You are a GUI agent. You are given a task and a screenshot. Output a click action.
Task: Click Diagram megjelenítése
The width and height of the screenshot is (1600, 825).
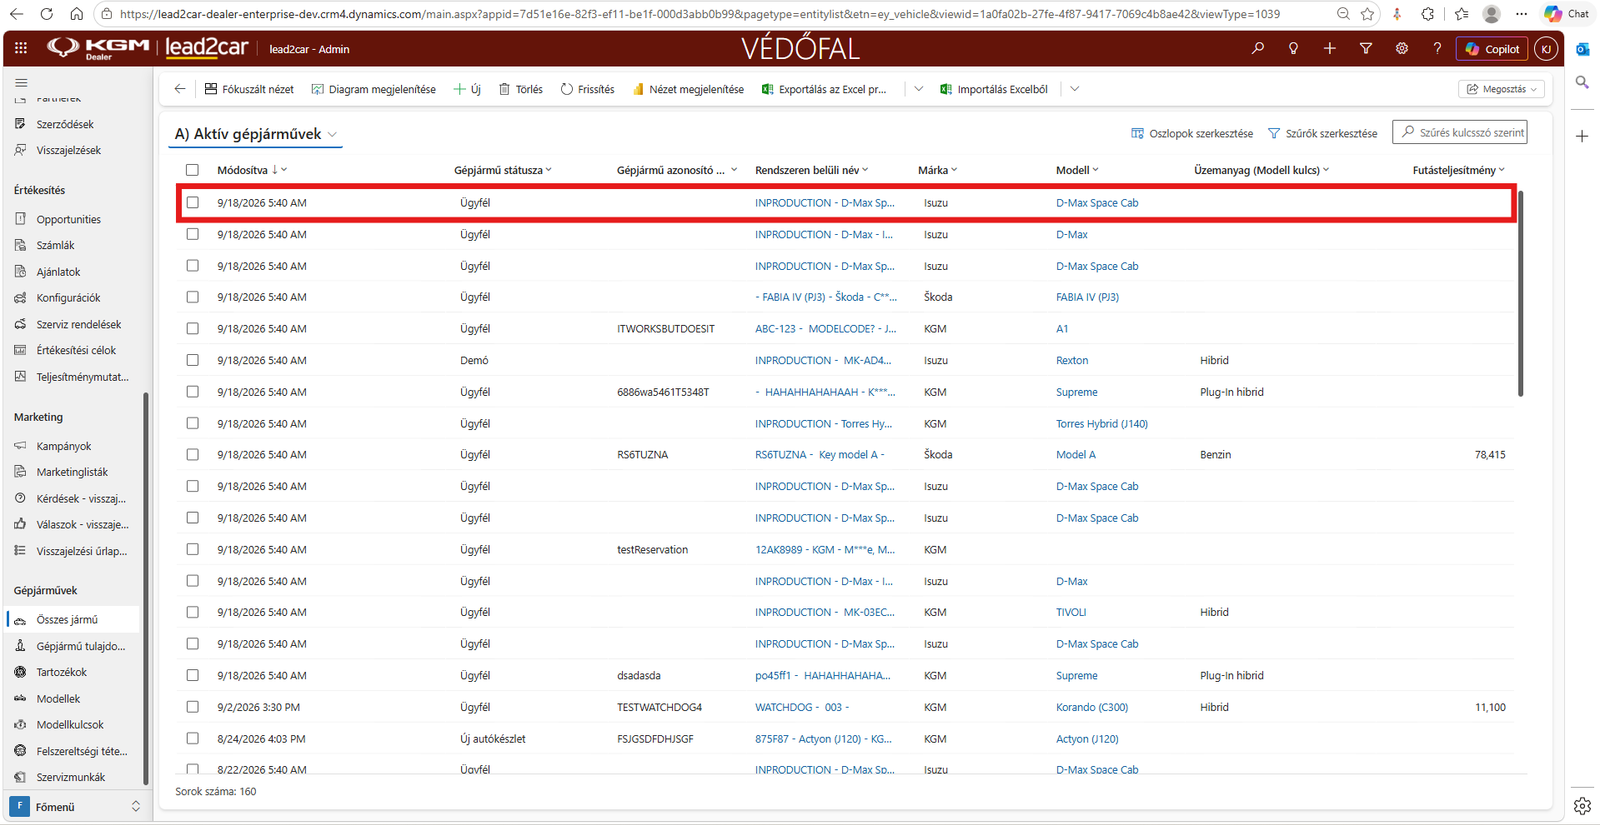pyautogui.click(x=373, y=89)
